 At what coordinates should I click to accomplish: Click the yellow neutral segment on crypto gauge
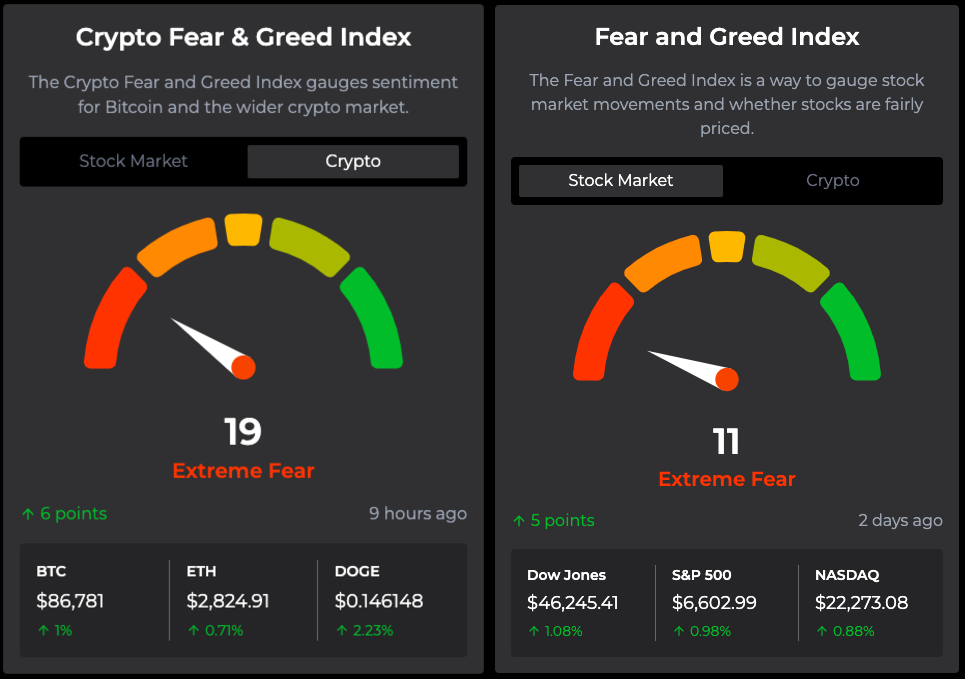[243, 228]
